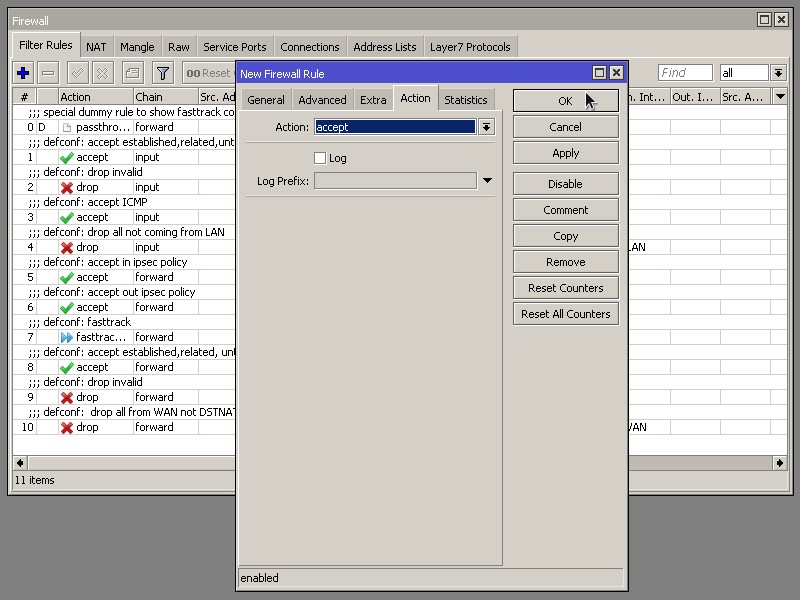The width and height of the screenshot is (800, 600).
Task: Click the Reset All Counters button
Action: point(566,314)
